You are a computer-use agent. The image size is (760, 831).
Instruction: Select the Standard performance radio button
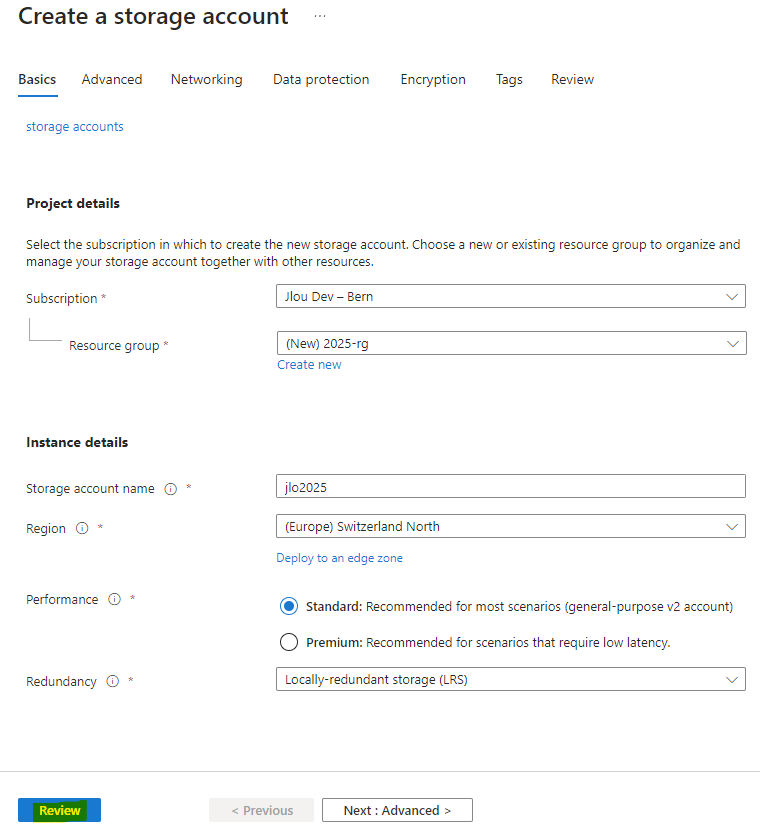coord(289,606)
